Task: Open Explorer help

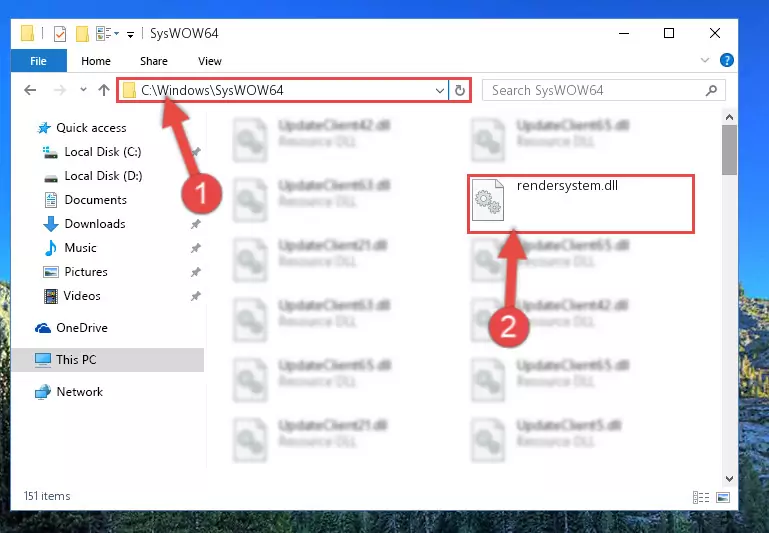Action: (726, 60)
